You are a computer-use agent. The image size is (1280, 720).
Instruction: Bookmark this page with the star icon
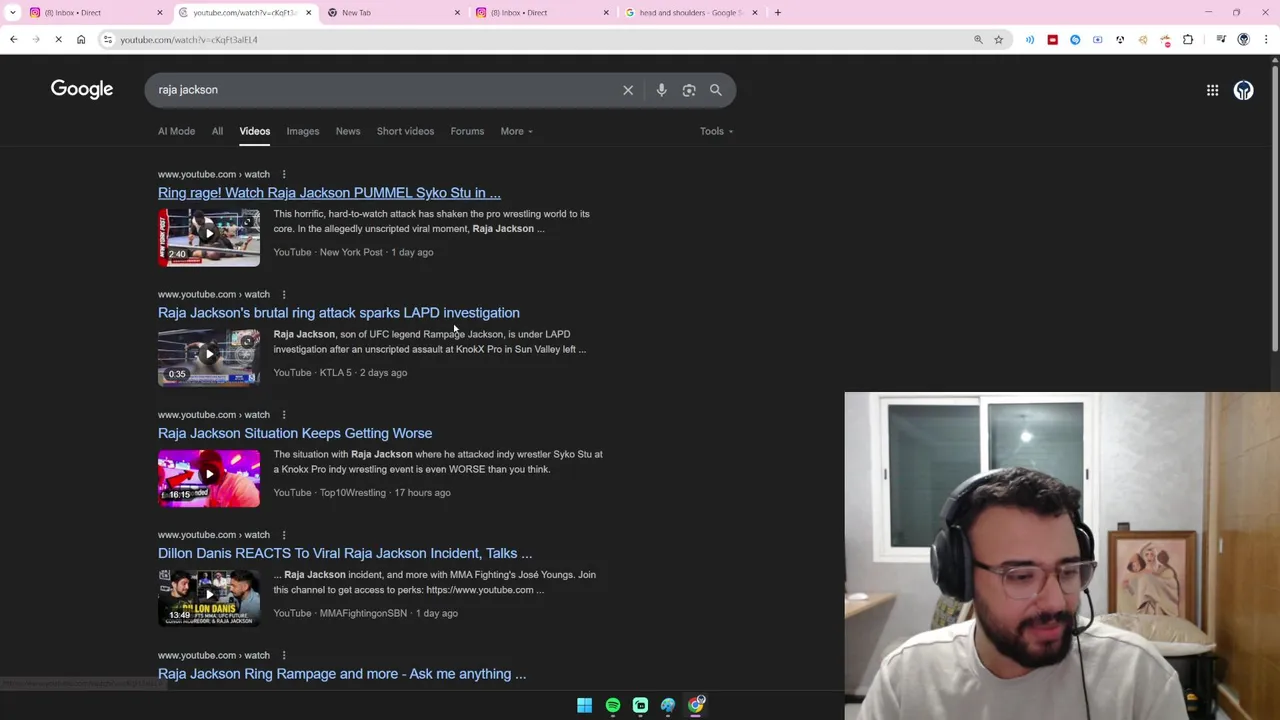(998, 39)
